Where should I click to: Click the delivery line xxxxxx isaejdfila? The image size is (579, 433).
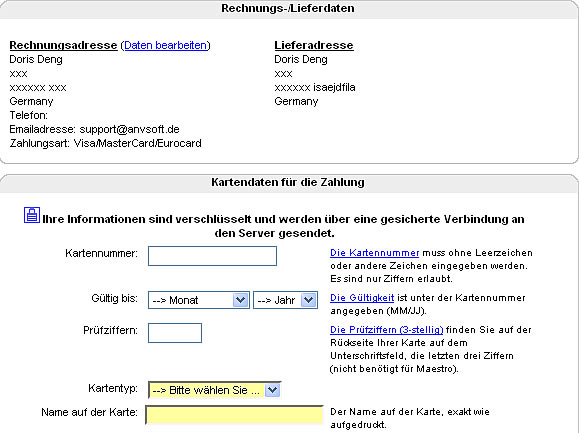coord(315,87)
